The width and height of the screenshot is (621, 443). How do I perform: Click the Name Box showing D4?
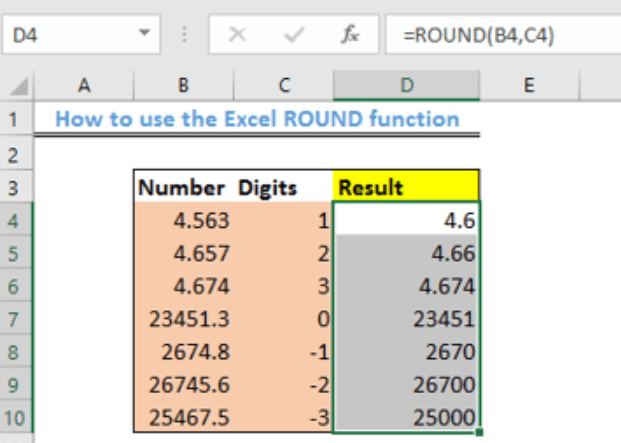pos(81,34)
